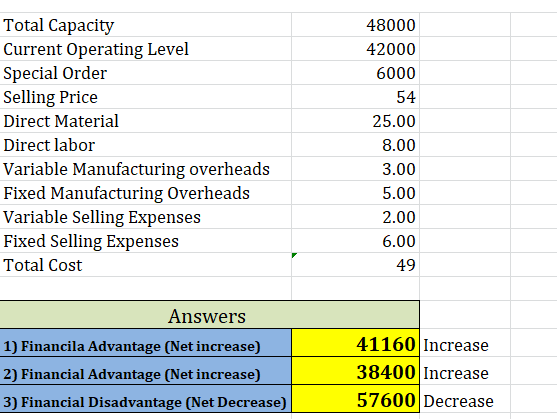Screen dimensions: 557x419
Task: Select the cell with value 6000
Action: [356, 73]
